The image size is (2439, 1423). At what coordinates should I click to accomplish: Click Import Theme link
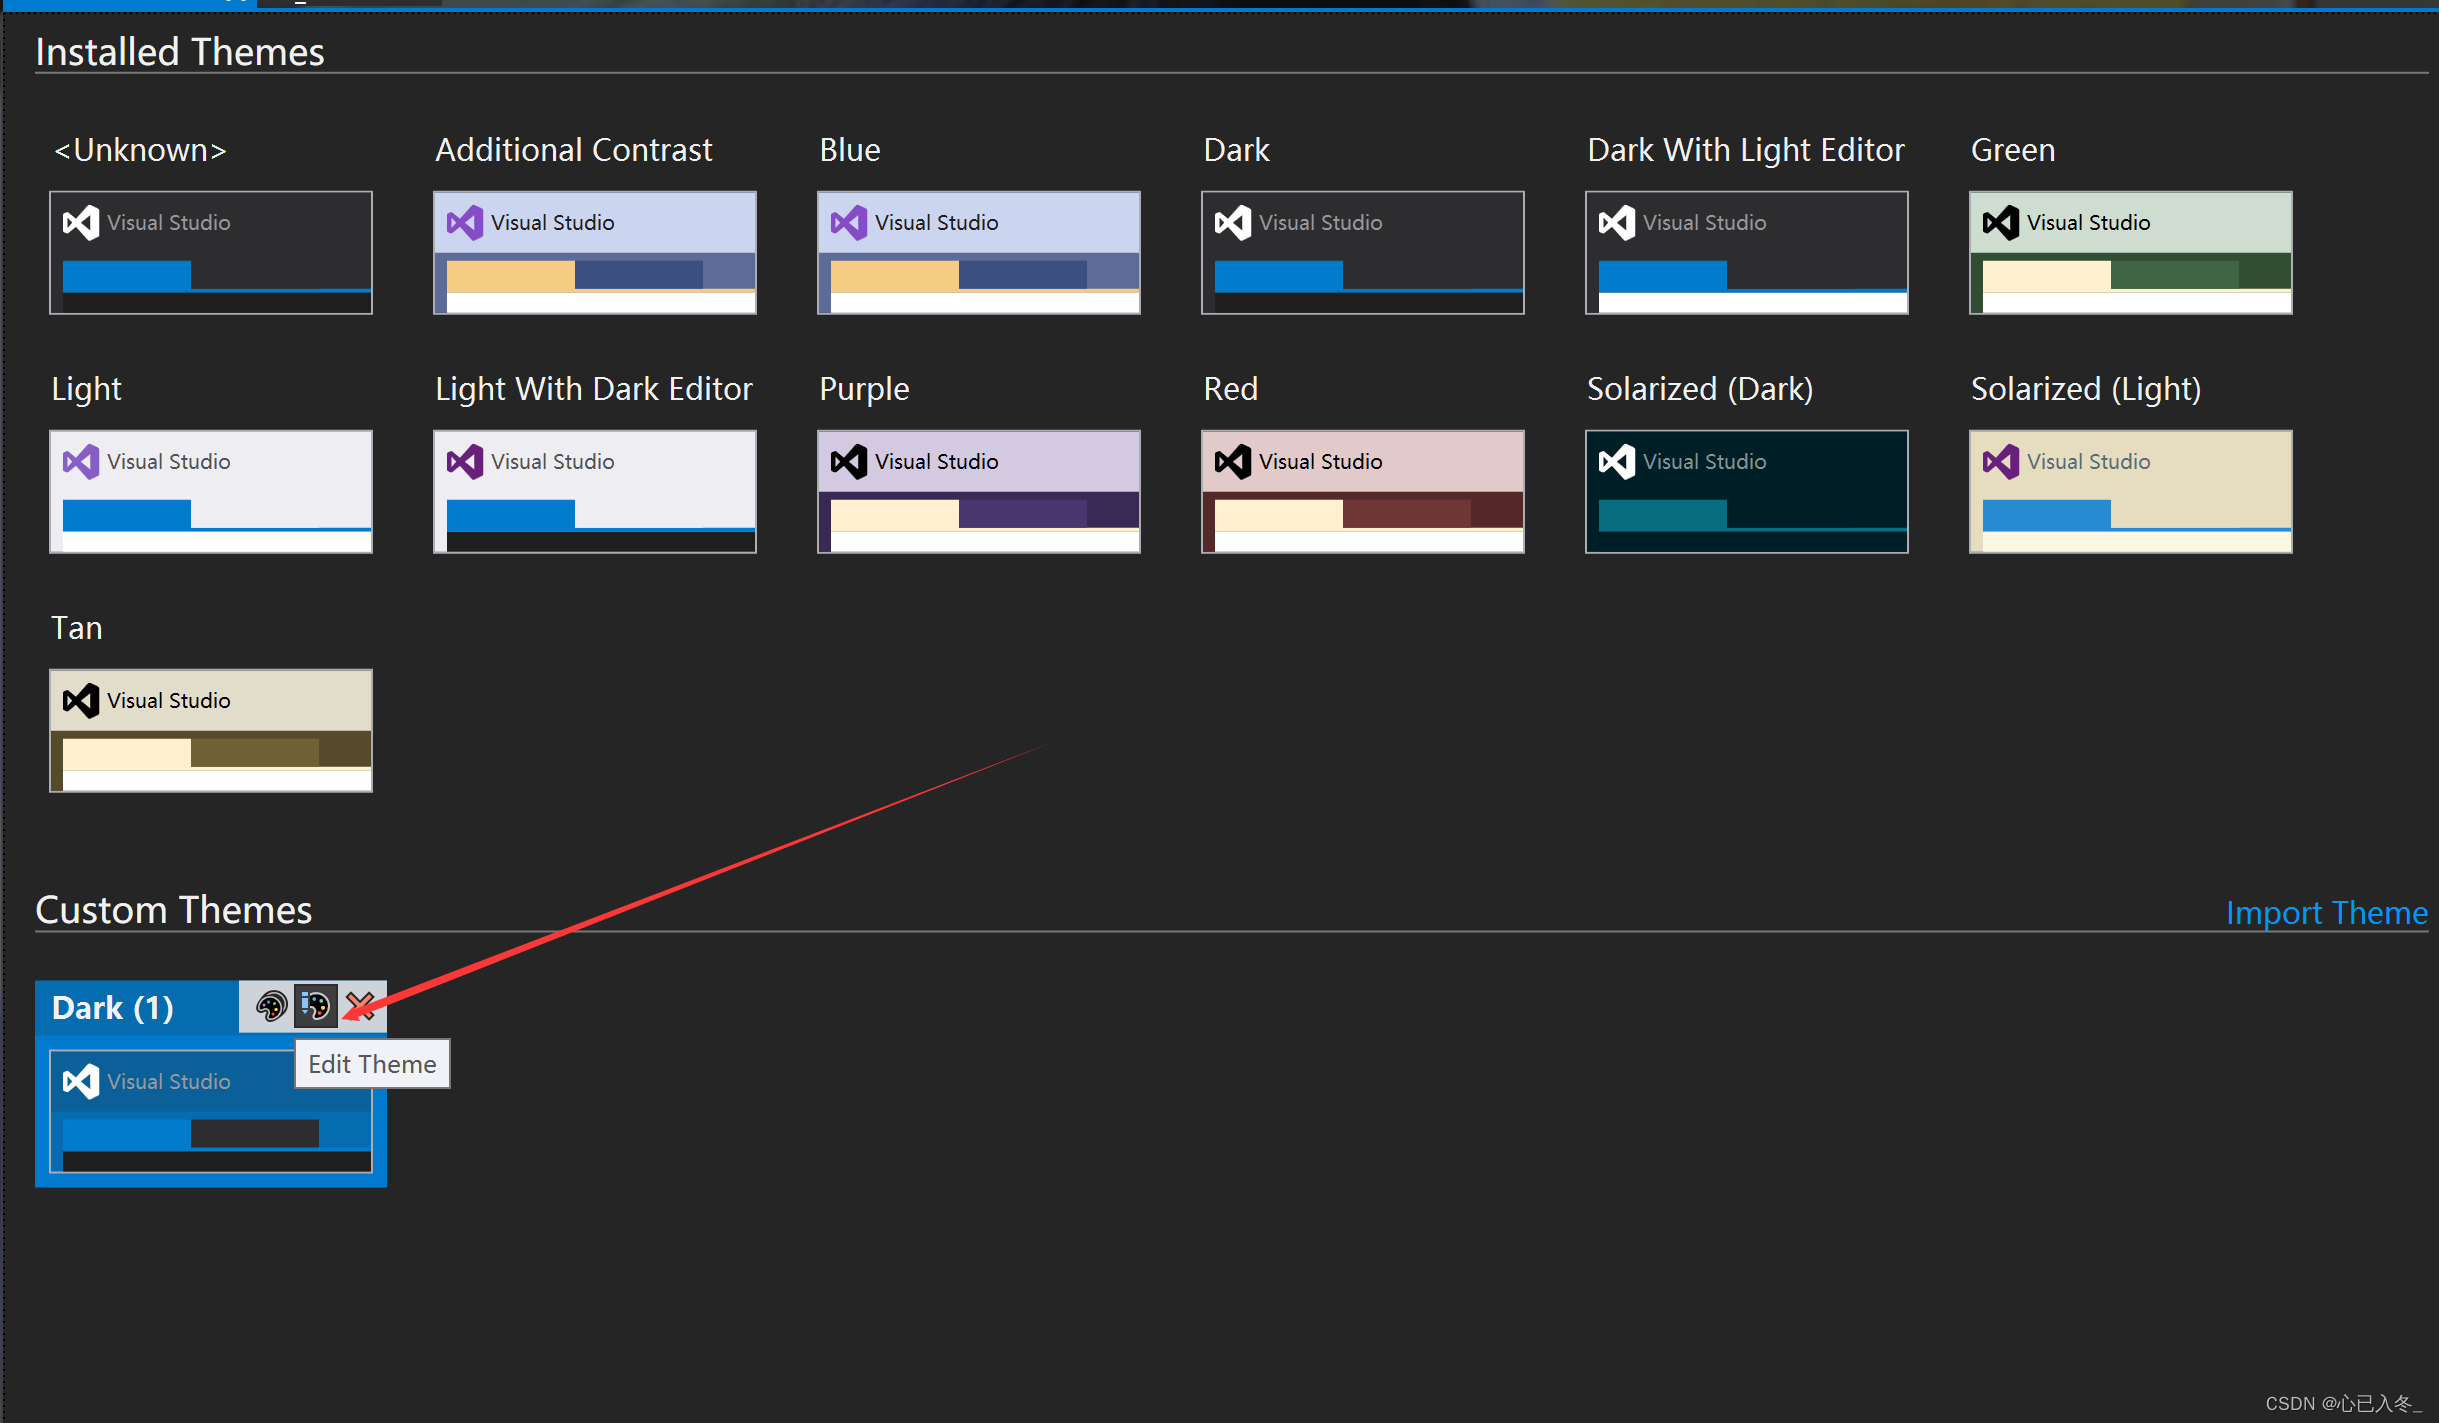coord(2326,912)
